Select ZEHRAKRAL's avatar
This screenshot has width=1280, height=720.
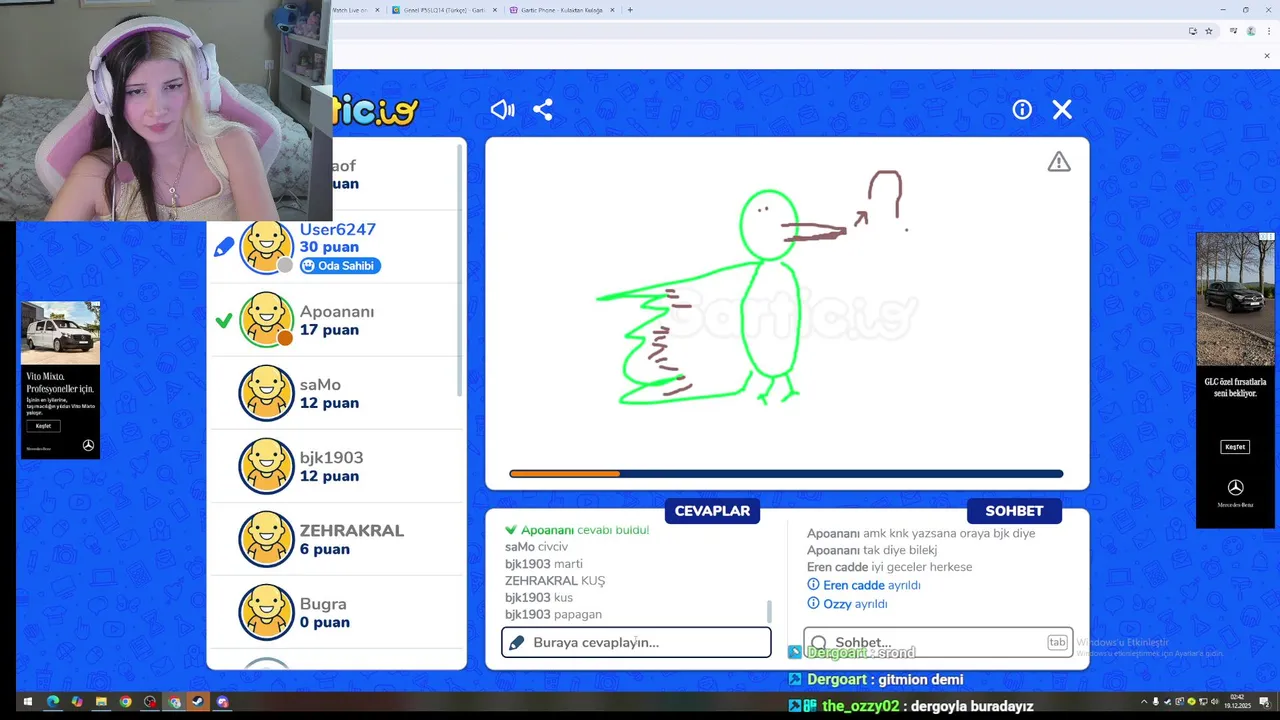[266, 539]
